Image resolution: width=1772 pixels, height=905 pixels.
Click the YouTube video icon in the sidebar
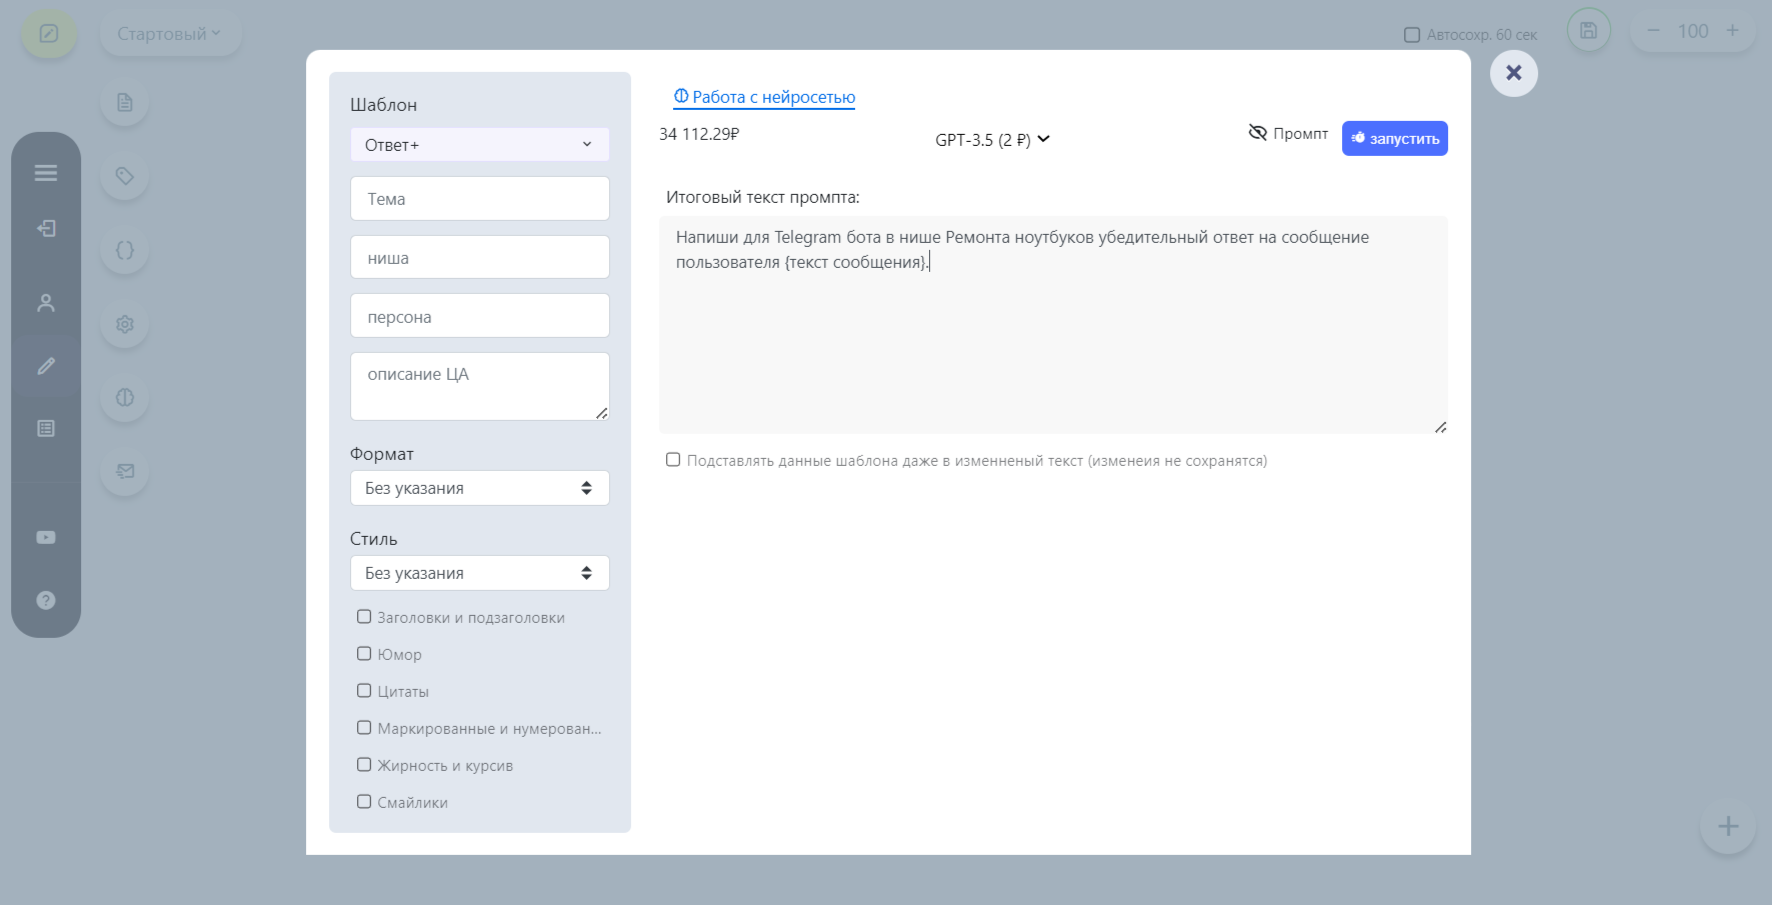(x=46, y=537)
